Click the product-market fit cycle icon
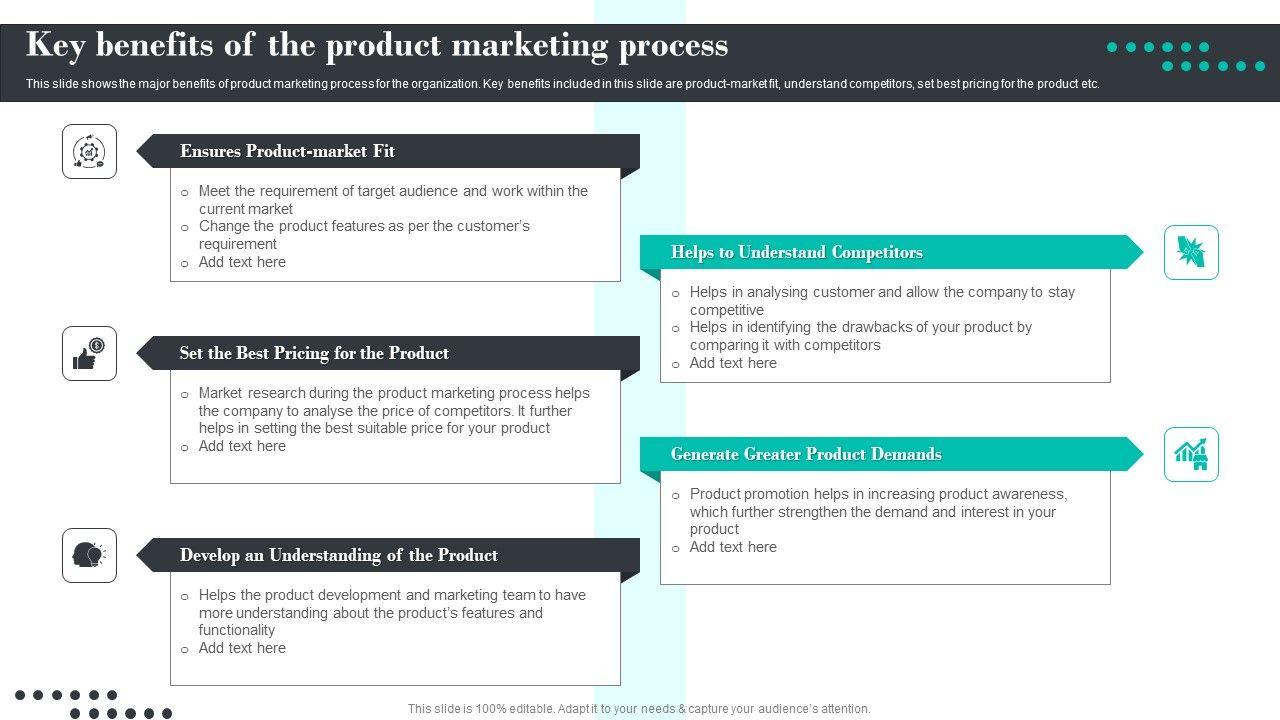1280x720 pixels. click(89, 152)
